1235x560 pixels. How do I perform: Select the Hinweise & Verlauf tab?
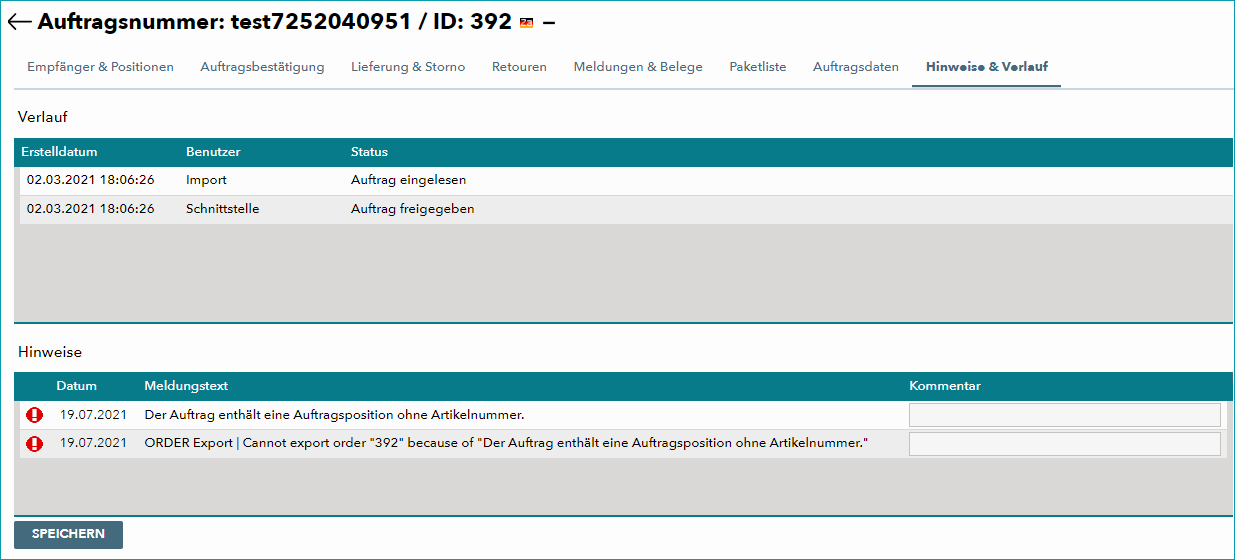[x=987, y=67]
